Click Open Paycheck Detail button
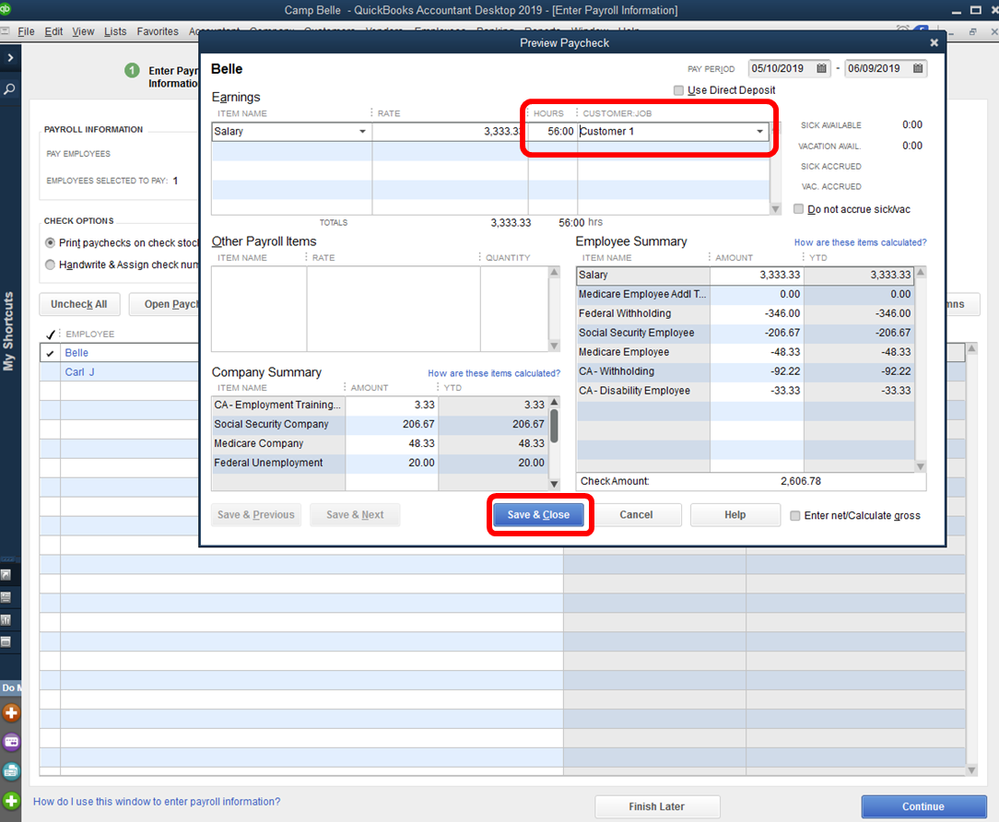Image resolution: width=999 pixels, height=822 pixels. 164,305
